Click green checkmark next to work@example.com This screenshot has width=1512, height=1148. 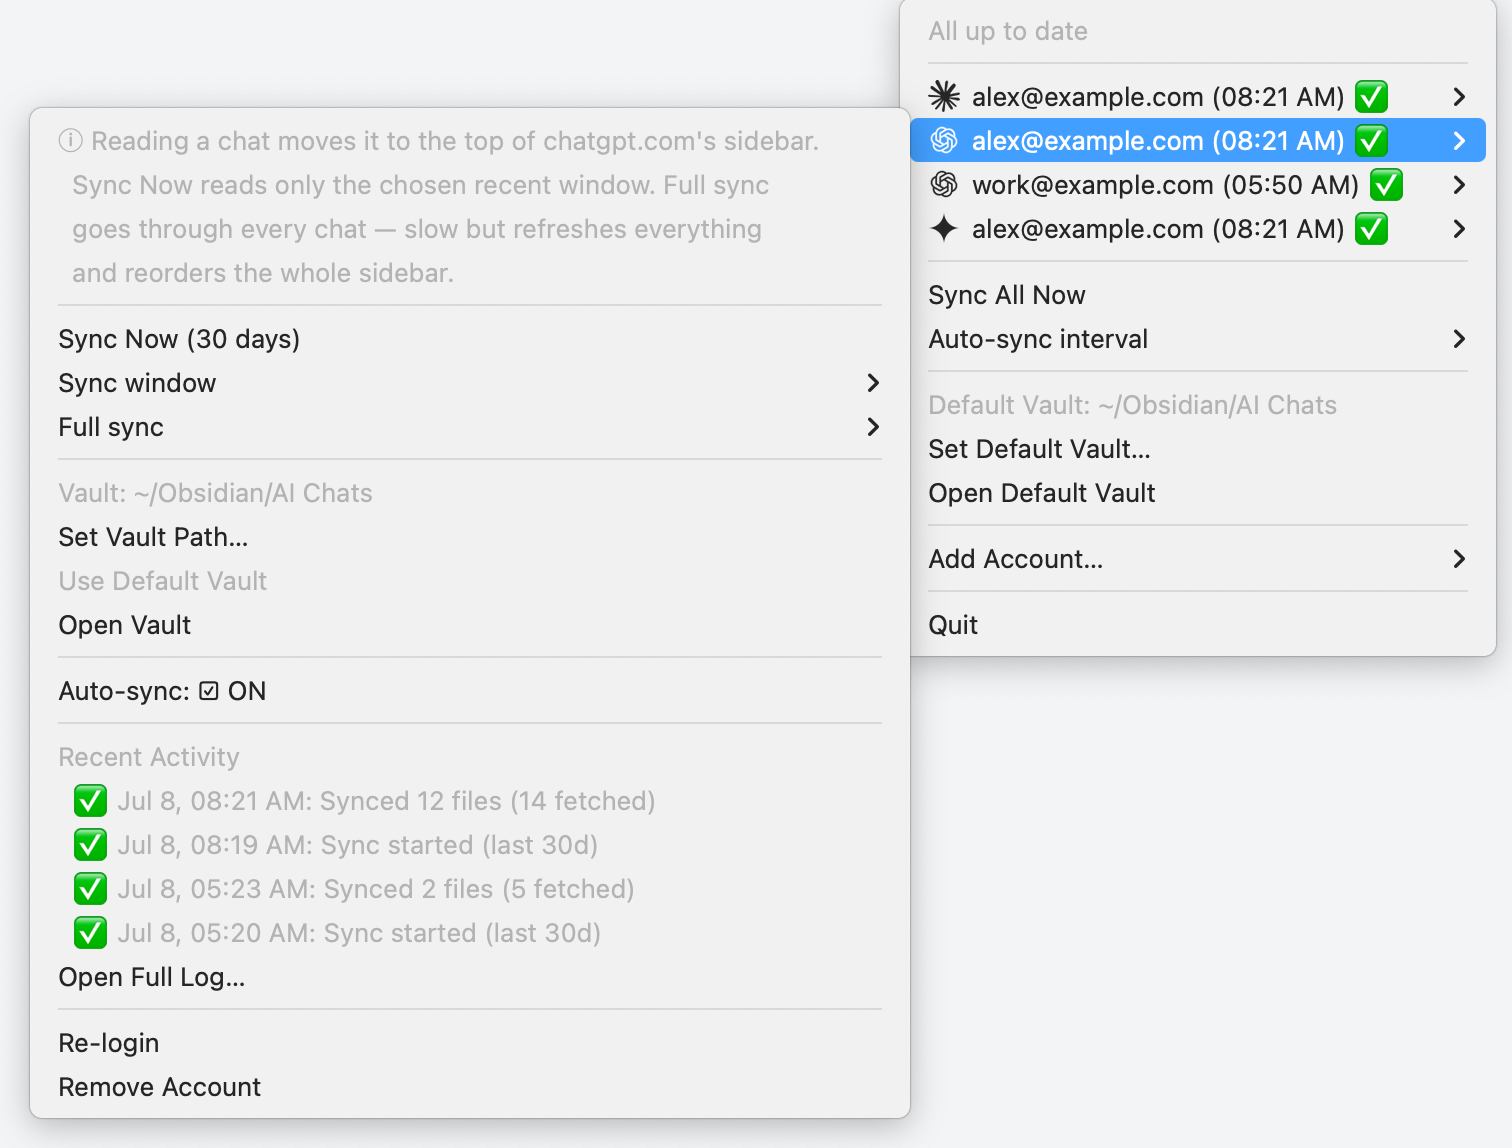pyautogui.click(x=1386, y=184)
